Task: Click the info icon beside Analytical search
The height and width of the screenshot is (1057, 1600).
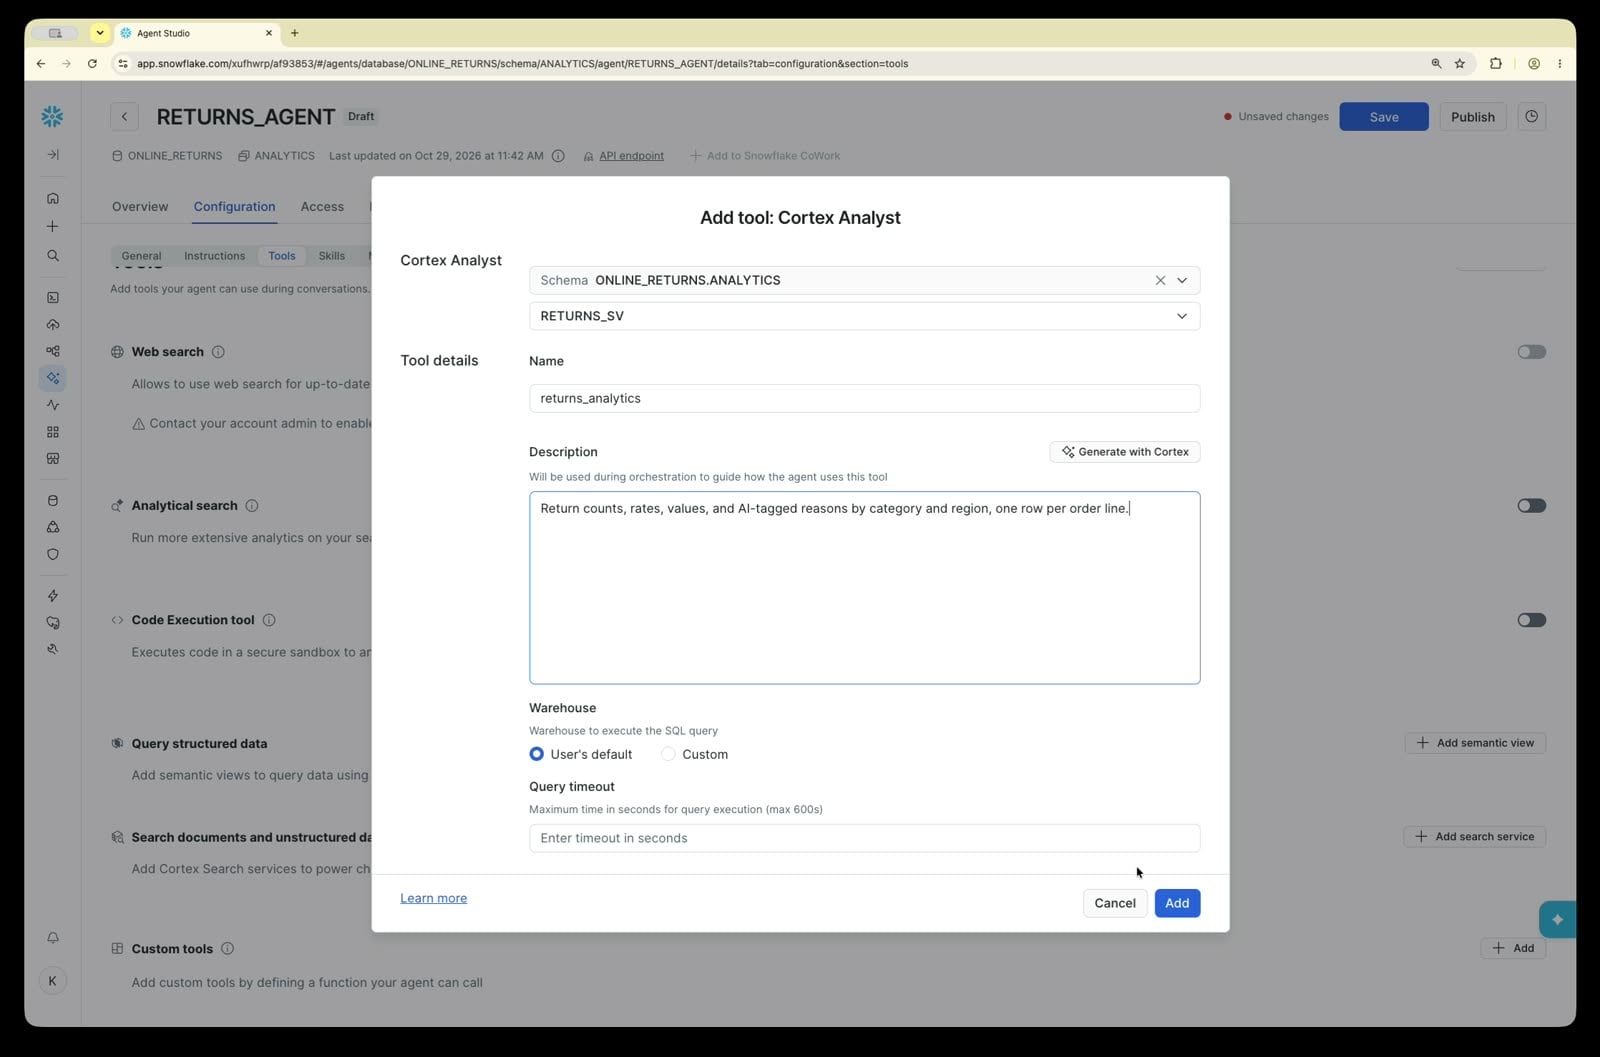Action: pos(252,506)
